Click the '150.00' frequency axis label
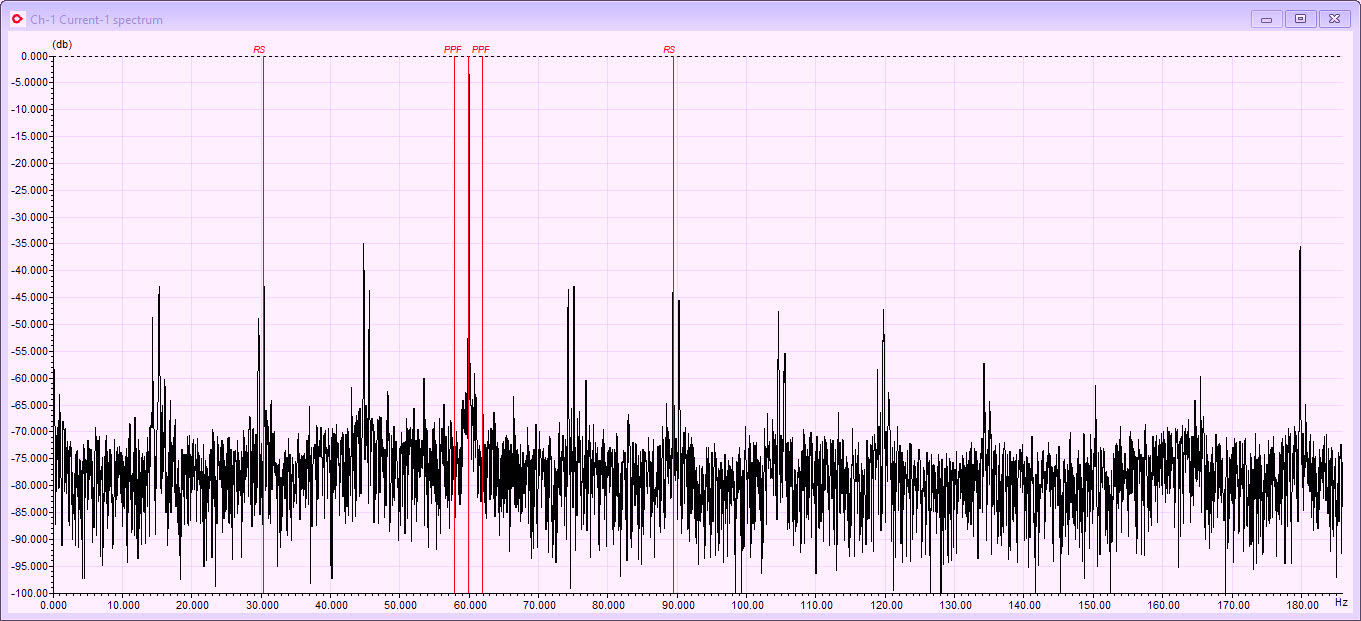1361x621 pixels. tap(1094, 605)
